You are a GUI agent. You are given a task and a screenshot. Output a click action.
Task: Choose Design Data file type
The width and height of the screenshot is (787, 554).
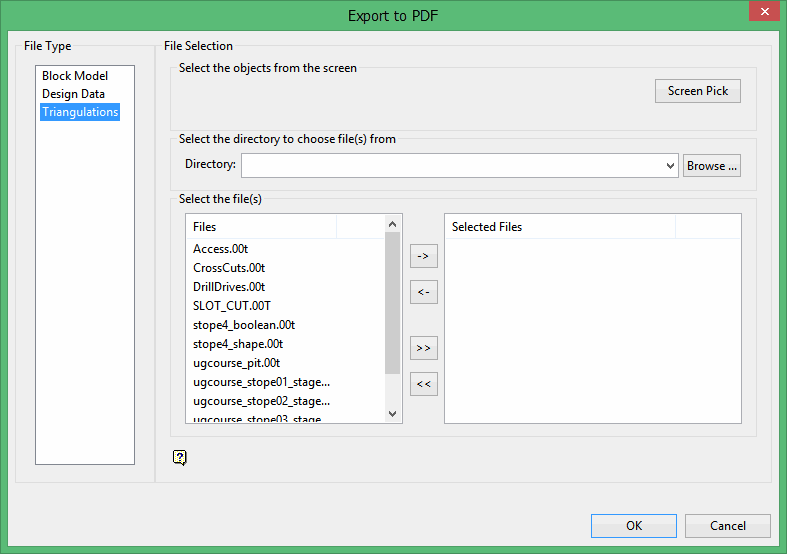coord(73,94)
